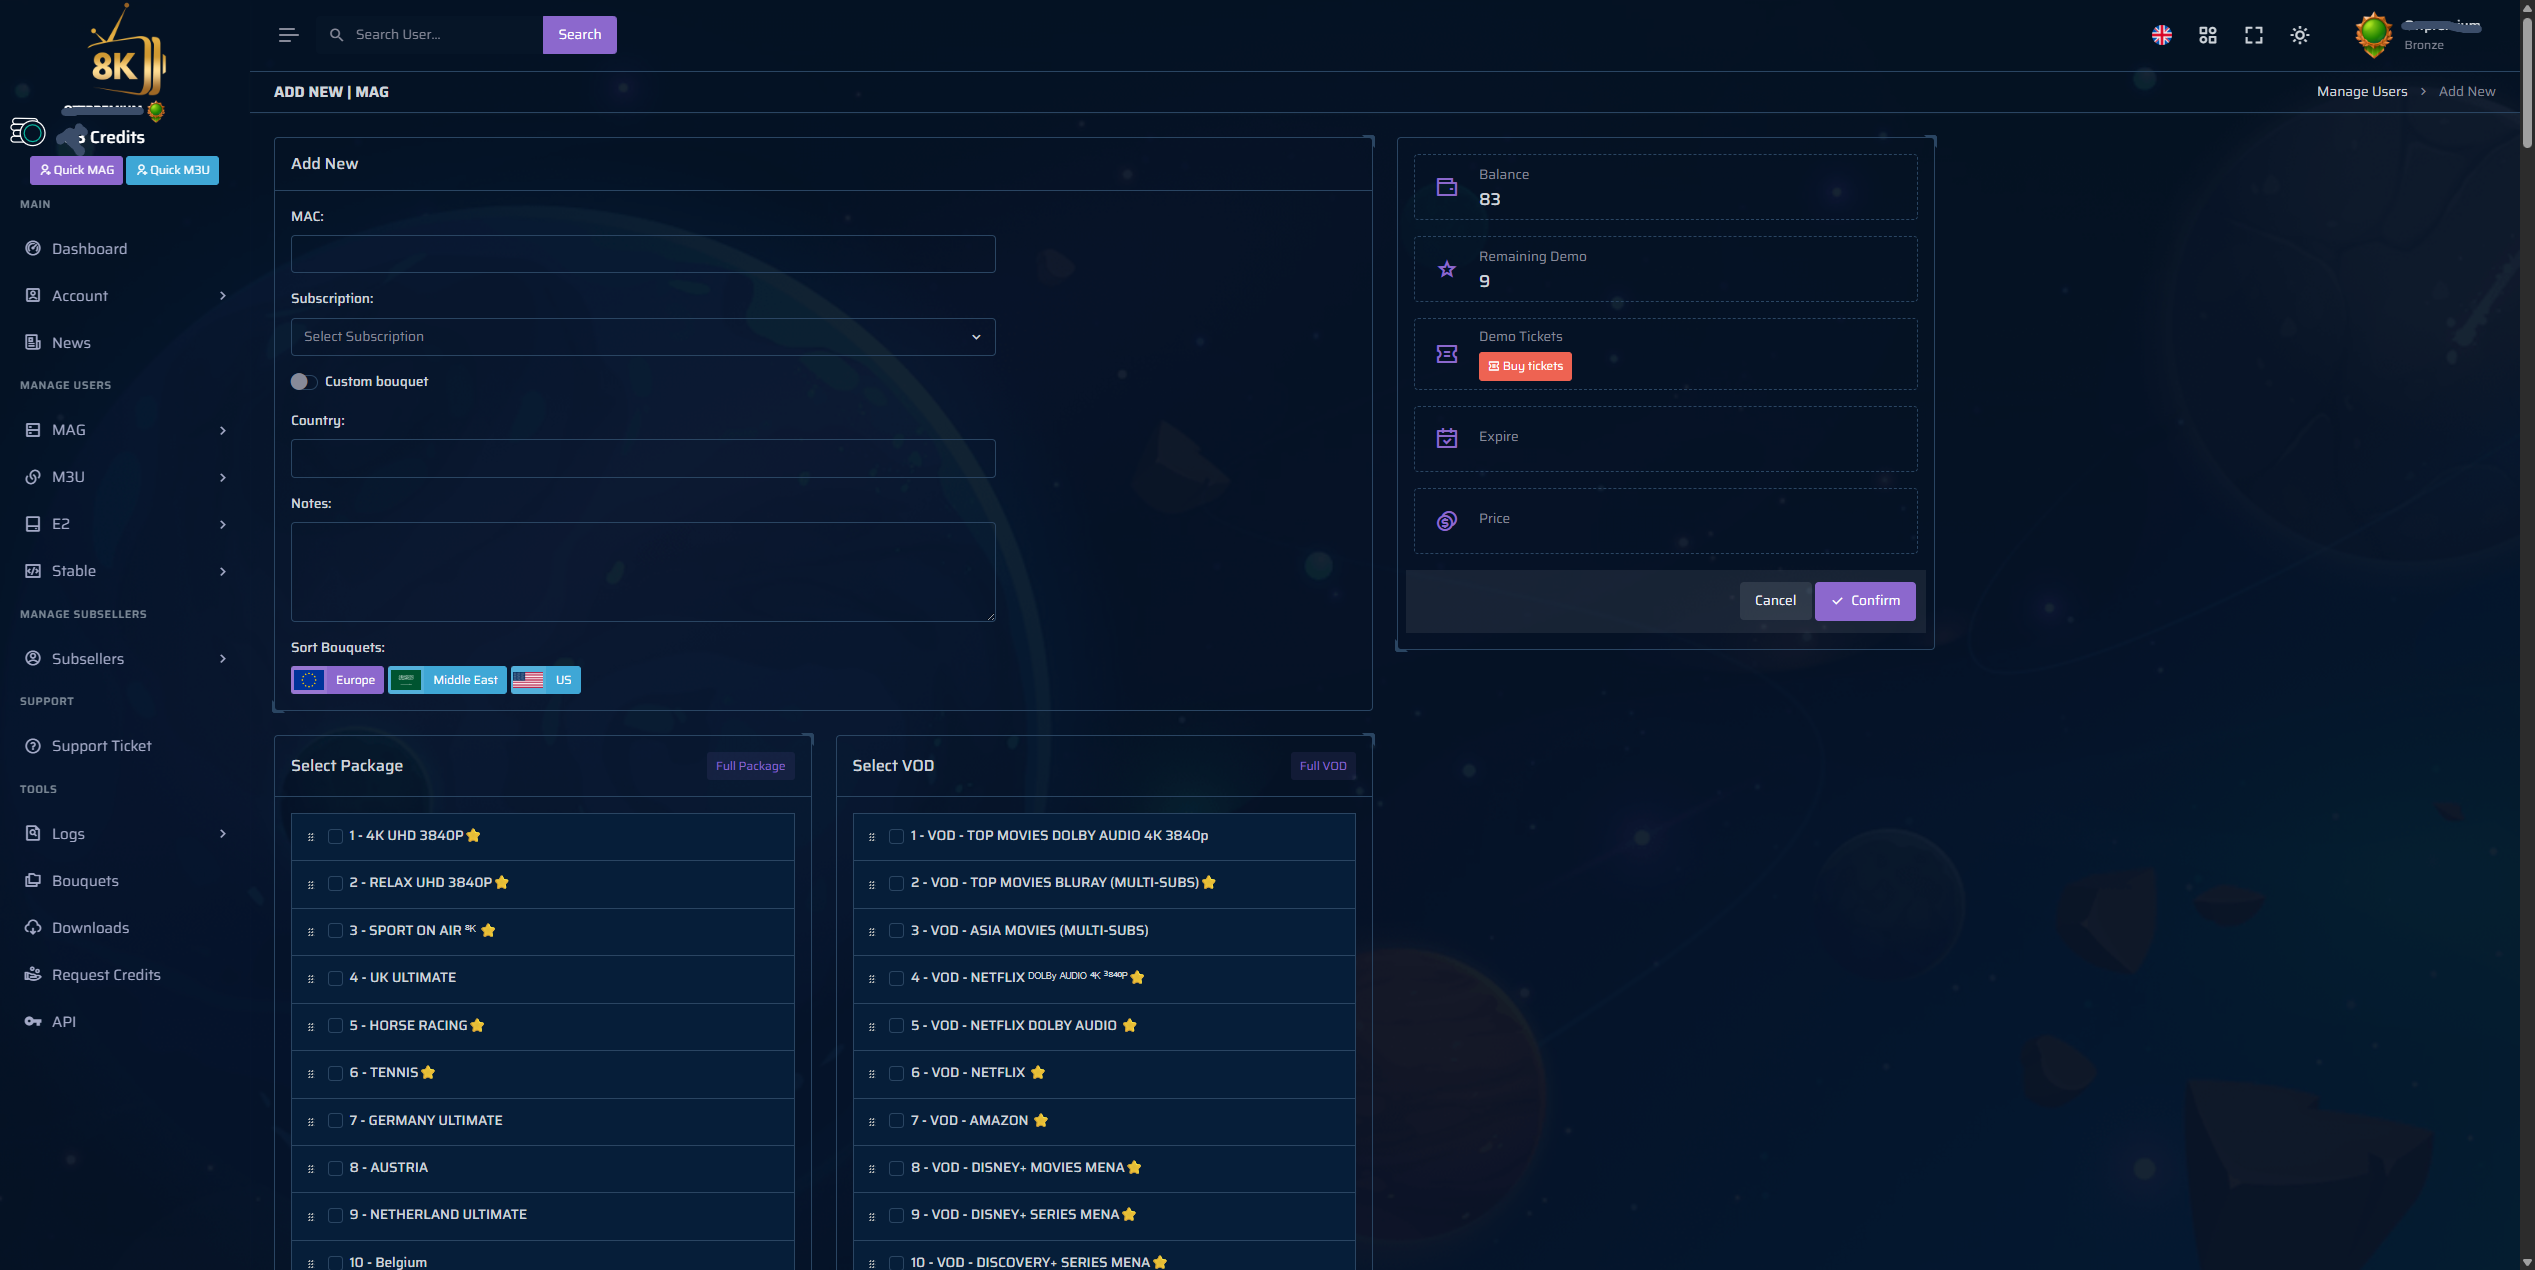Click into the MAC address field
2535x1270 pixels.
642,254
